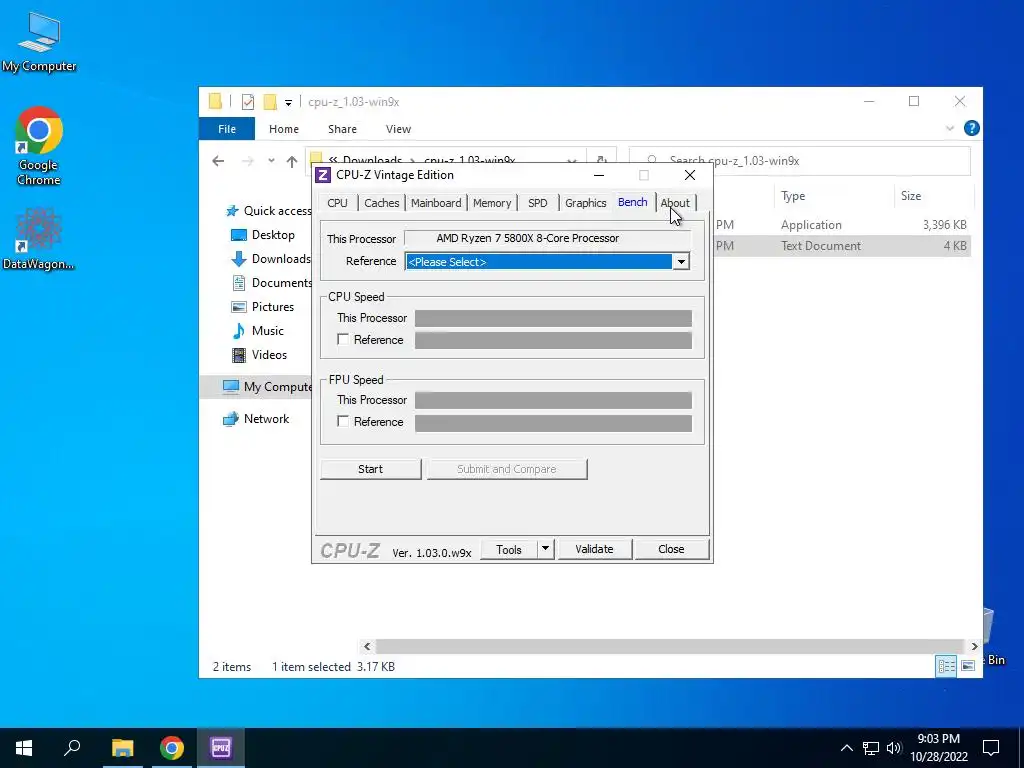Click the Windows Start button
This screenshot has height=768, width=1024.
tap(24, 748)
